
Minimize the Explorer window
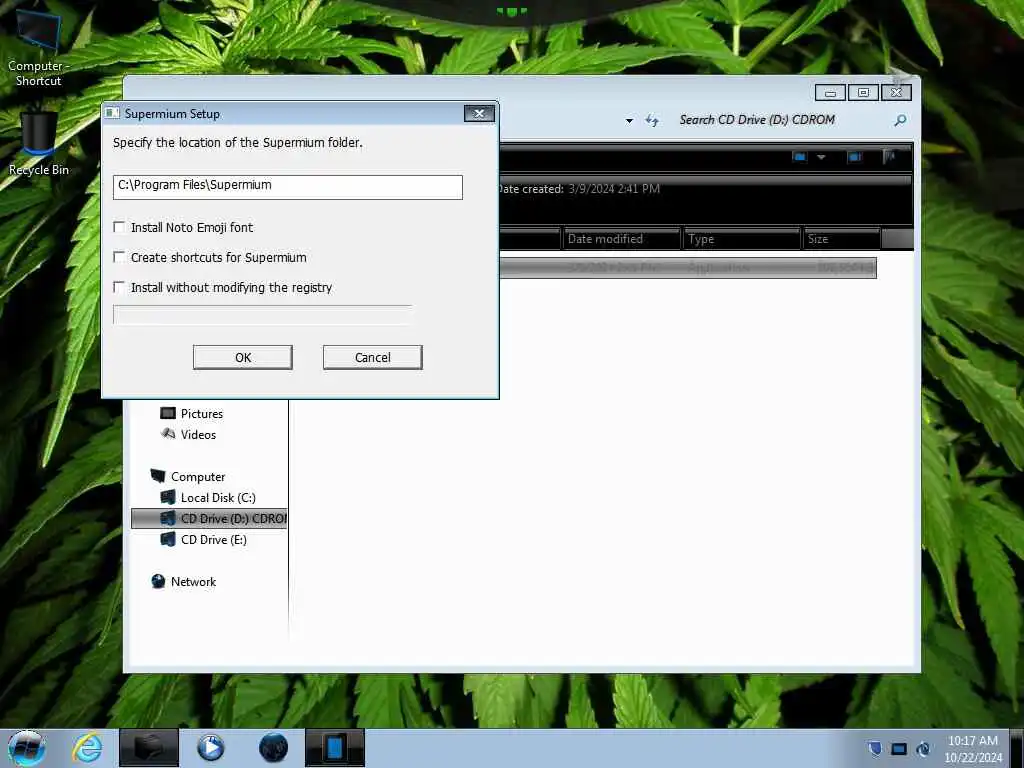(x=830, y=93)
